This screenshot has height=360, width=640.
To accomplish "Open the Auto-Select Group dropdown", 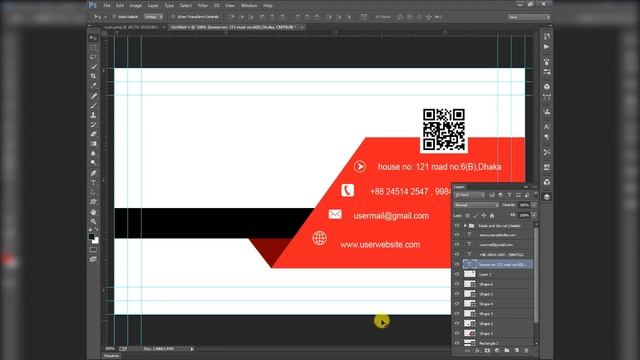I will point(153,17).
